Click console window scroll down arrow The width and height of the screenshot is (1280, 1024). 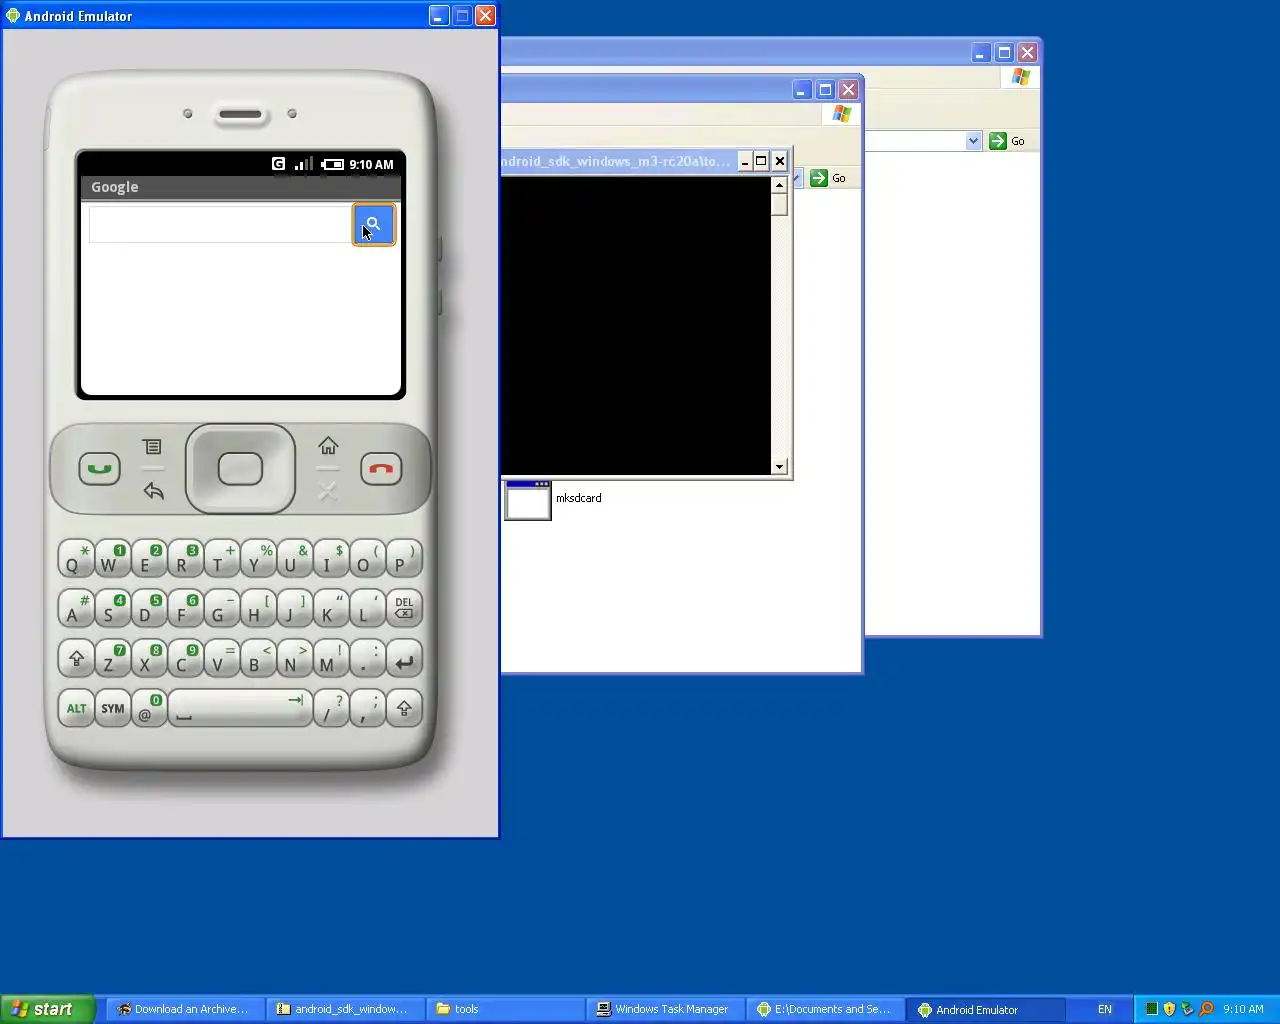point(779,467)
